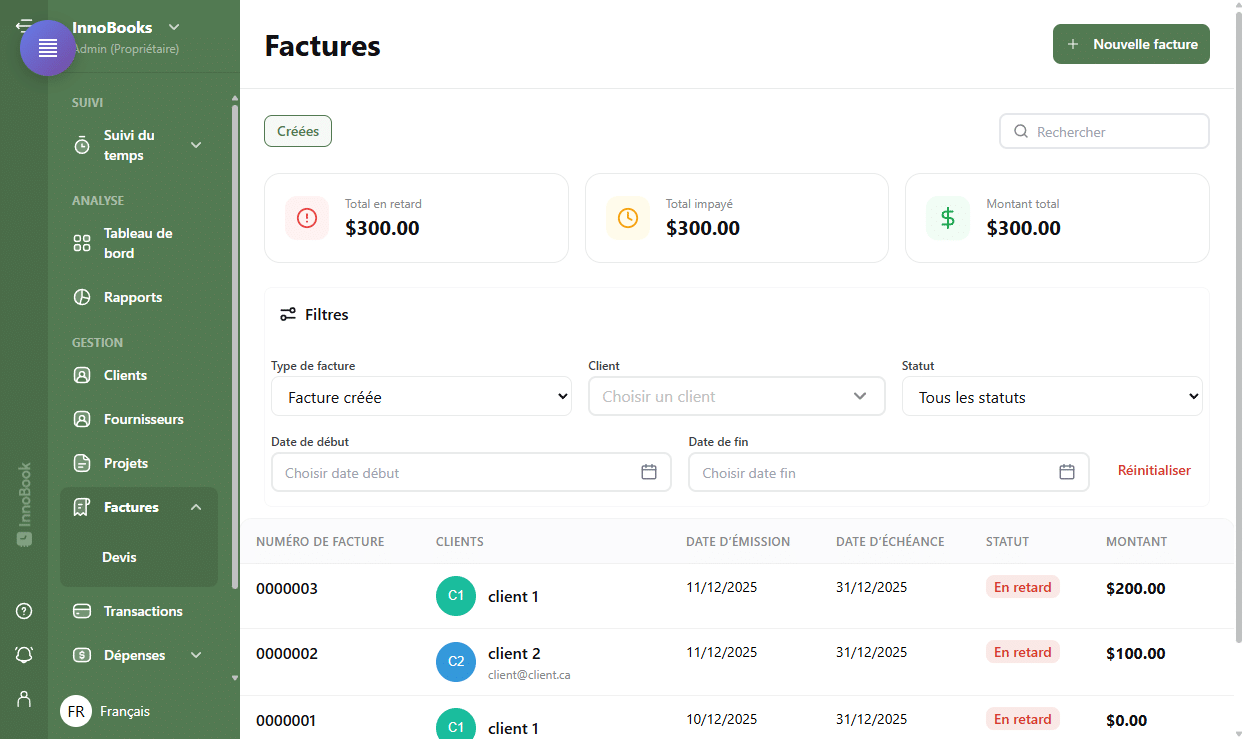The height and width of the screenshot is (739, 1244).
Task: Open the notifications bell icon
Action: click(x=24, y=655)
